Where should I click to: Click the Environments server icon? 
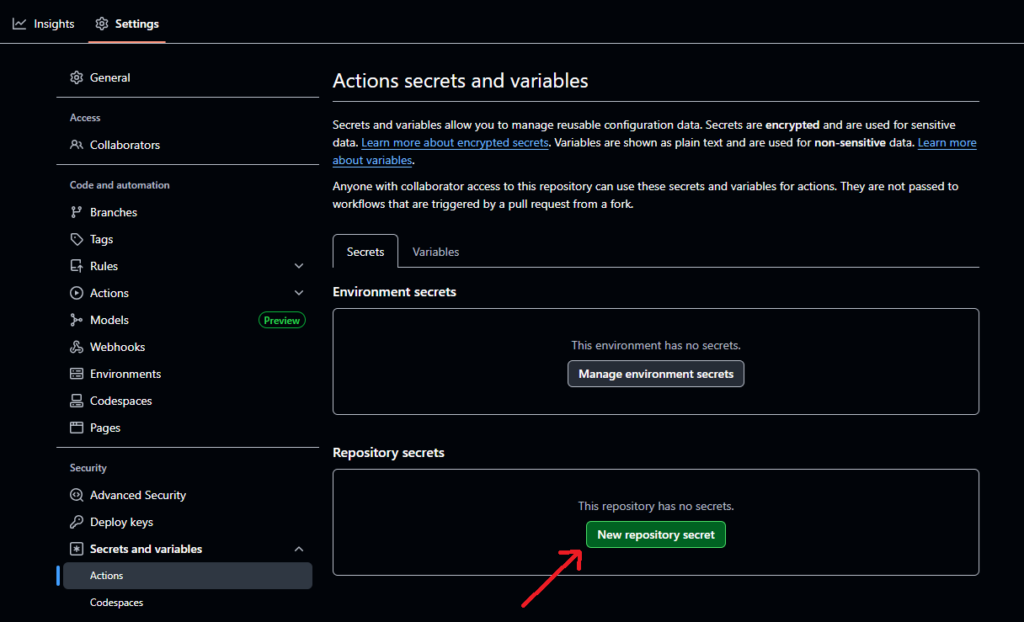click(x=77, y=374)
